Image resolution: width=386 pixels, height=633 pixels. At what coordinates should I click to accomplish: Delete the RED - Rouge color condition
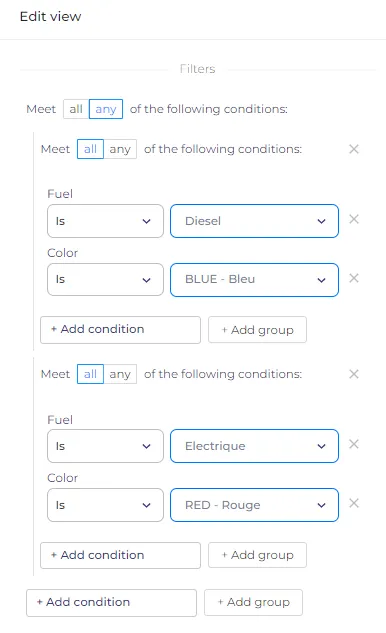[354, 503]
